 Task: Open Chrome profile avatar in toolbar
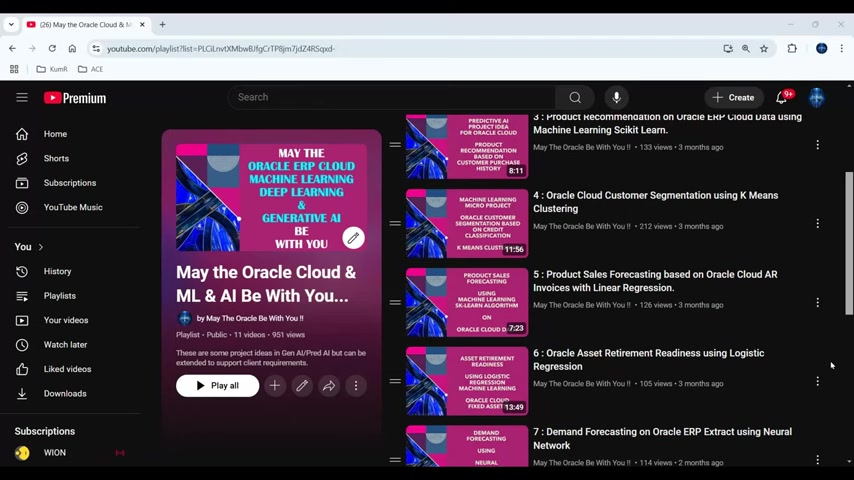pos(821,48)
